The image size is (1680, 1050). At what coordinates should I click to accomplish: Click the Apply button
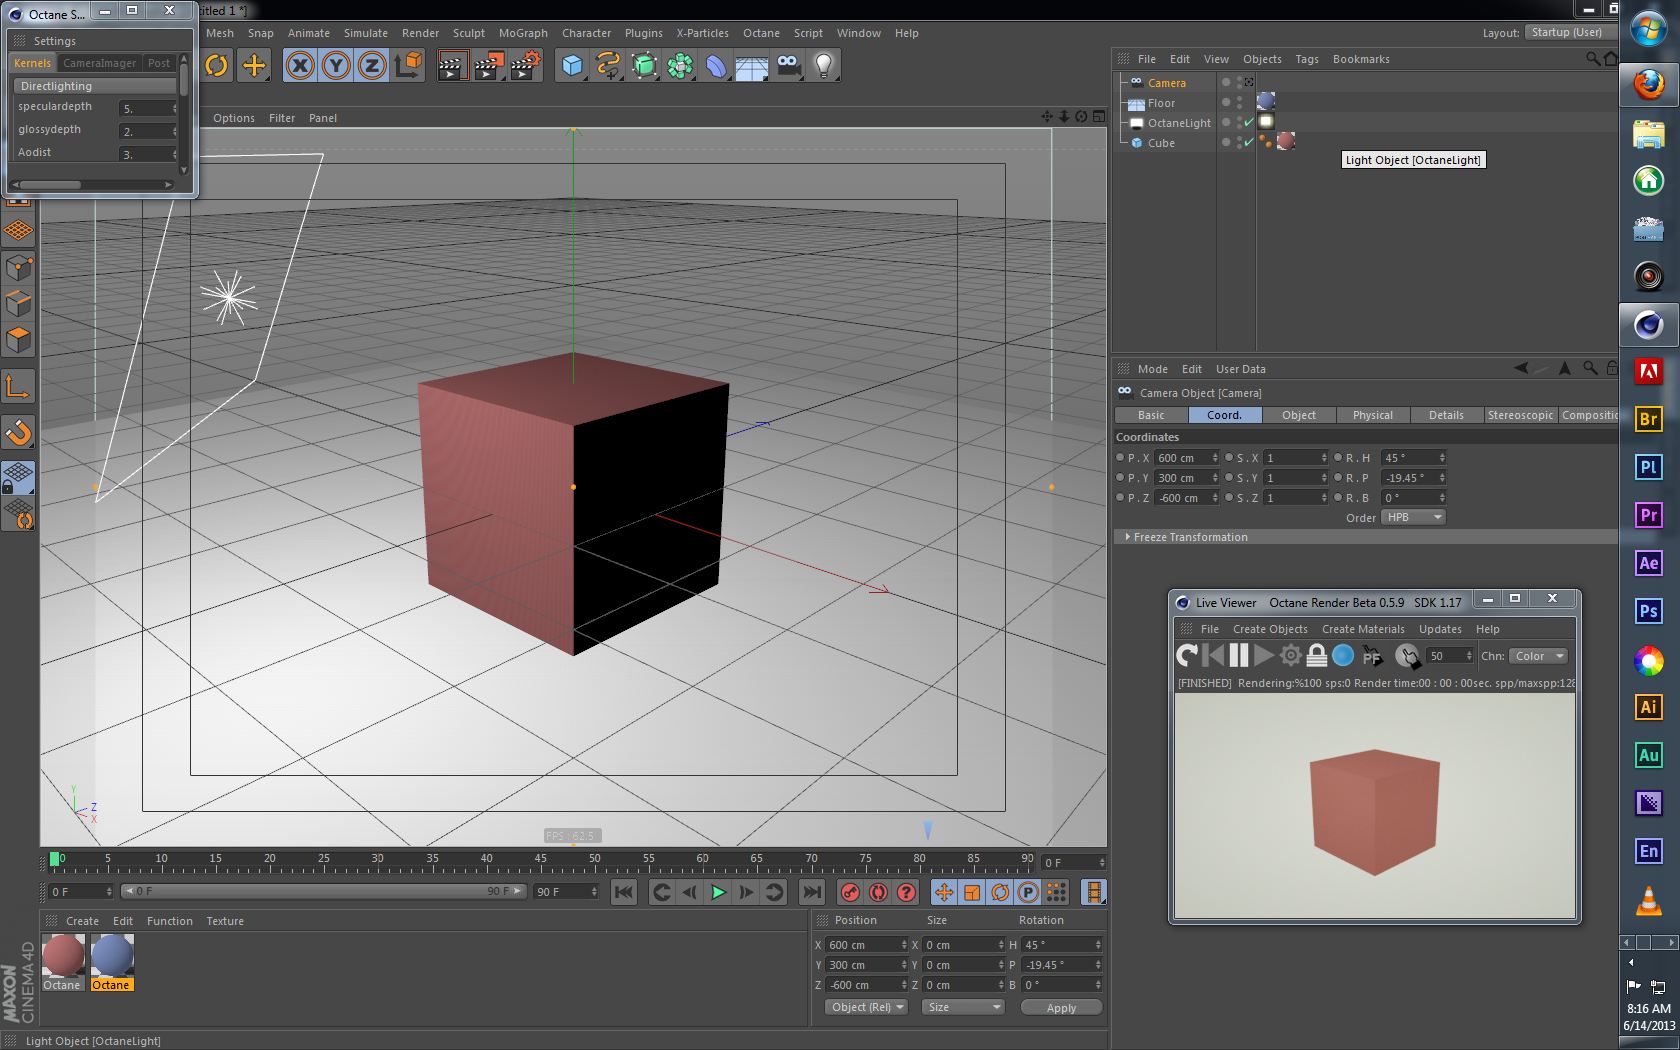pos(1061,1007)
